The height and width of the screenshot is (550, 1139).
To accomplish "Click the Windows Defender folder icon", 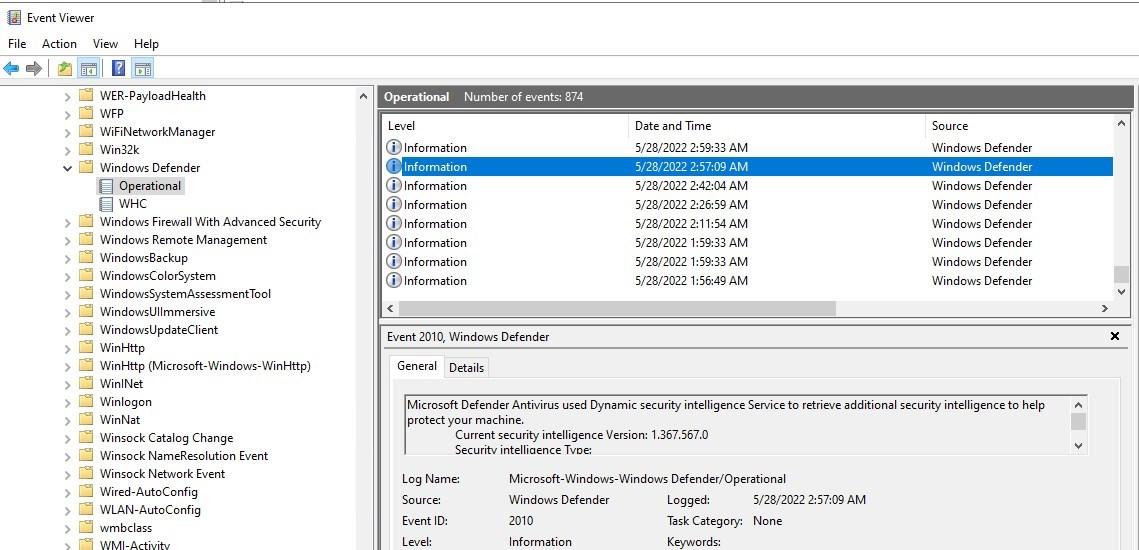I will click(x=86, y=167).
